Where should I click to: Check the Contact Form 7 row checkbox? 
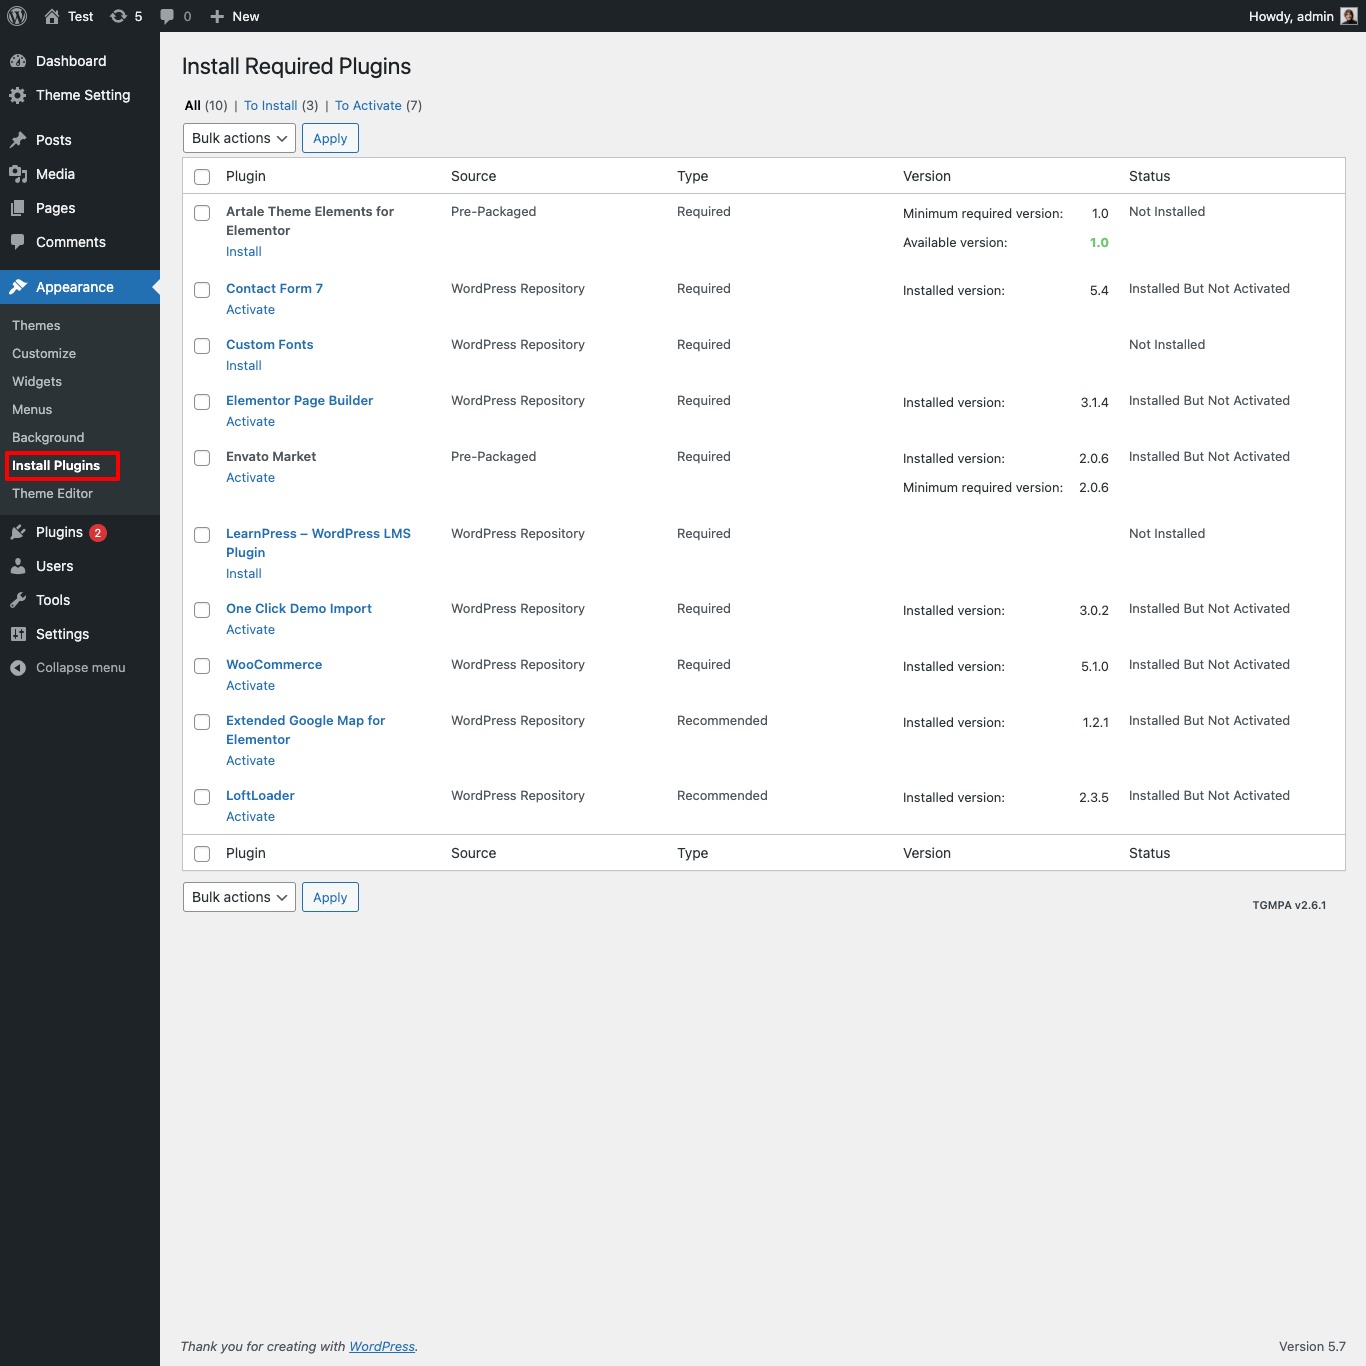(201, 290)
